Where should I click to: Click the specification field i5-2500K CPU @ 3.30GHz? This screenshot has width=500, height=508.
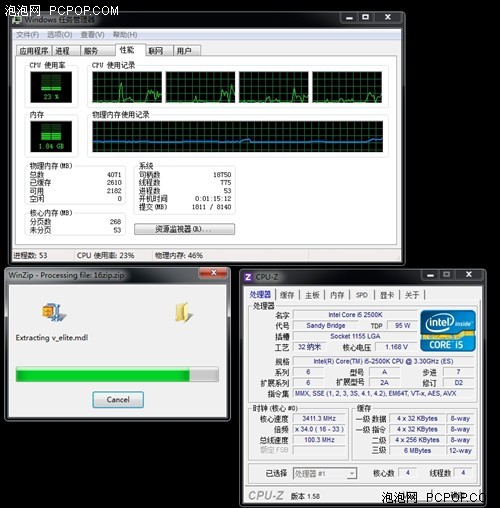pos(383,362)
